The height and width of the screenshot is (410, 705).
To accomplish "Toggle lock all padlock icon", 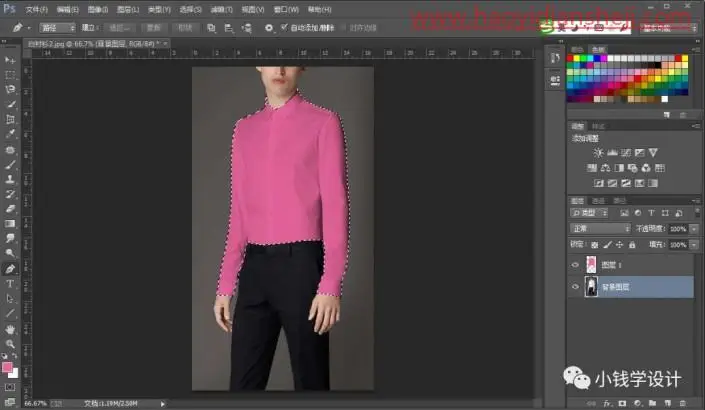I will [x=632, y=245].
